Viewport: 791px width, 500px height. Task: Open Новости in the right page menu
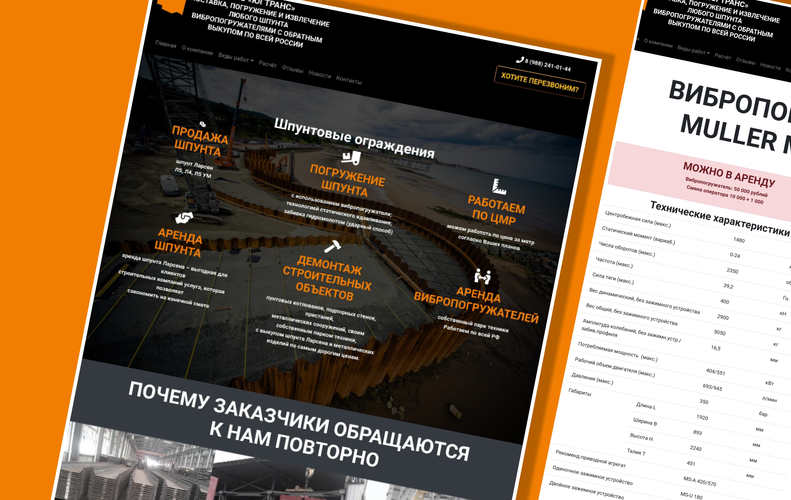point(770,67)
